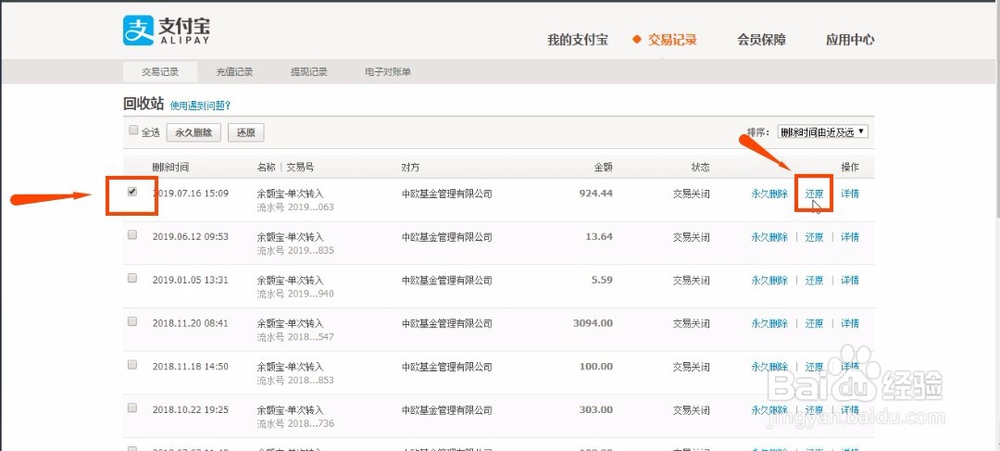Uncheck the 2019.07.16 15:09 row checkbox
1000x451 pixels.
133,191
